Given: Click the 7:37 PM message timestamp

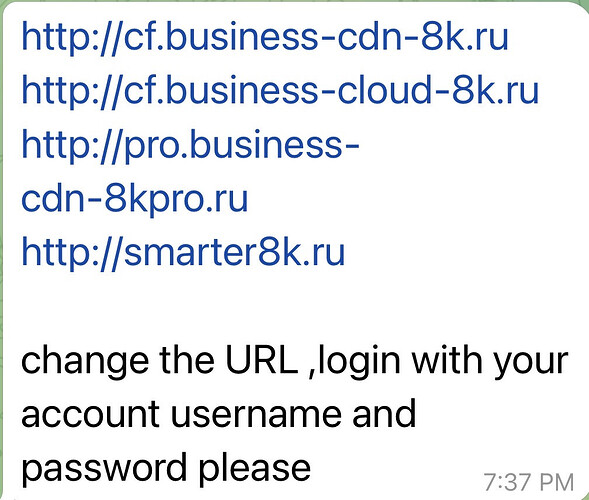Looking at the screenshot, I should tap(529, 482).
